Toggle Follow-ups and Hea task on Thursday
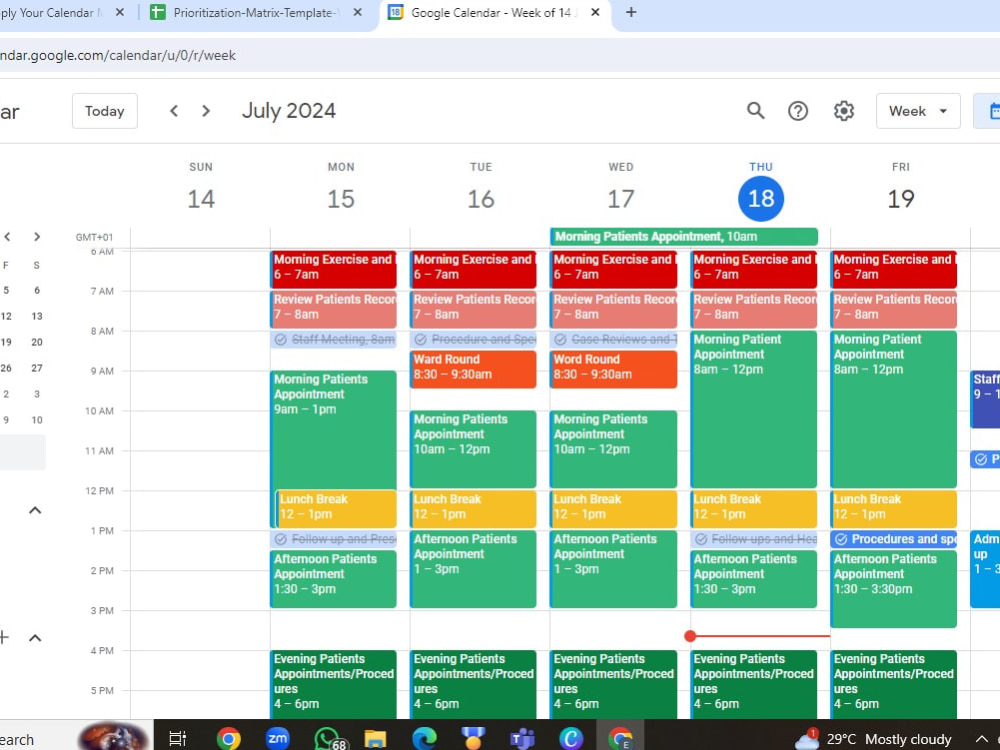Viewport: 1000px width, 750px height. [x=701, y=539]
